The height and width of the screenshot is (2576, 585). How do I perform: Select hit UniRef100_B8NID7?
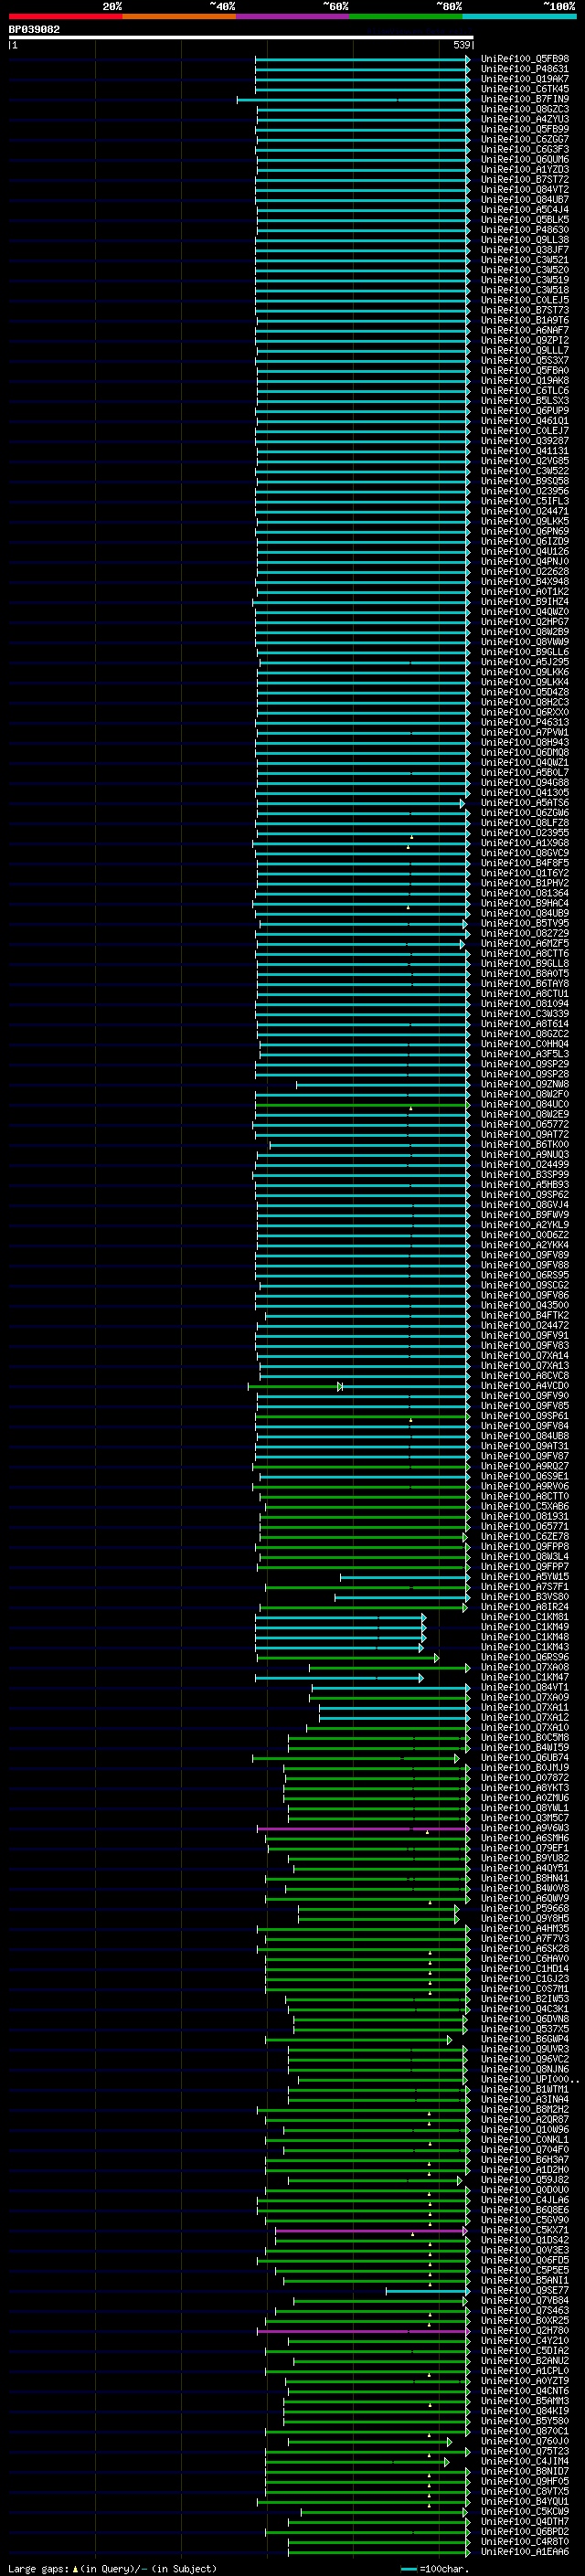(x=524, y=2472)
